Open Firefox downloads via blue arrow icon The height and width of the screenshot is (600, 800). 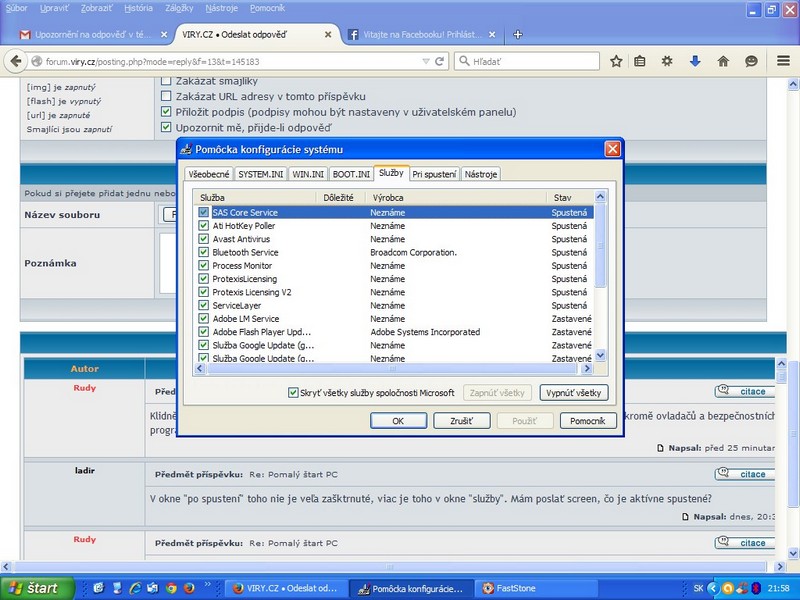[x=695, y=61]
